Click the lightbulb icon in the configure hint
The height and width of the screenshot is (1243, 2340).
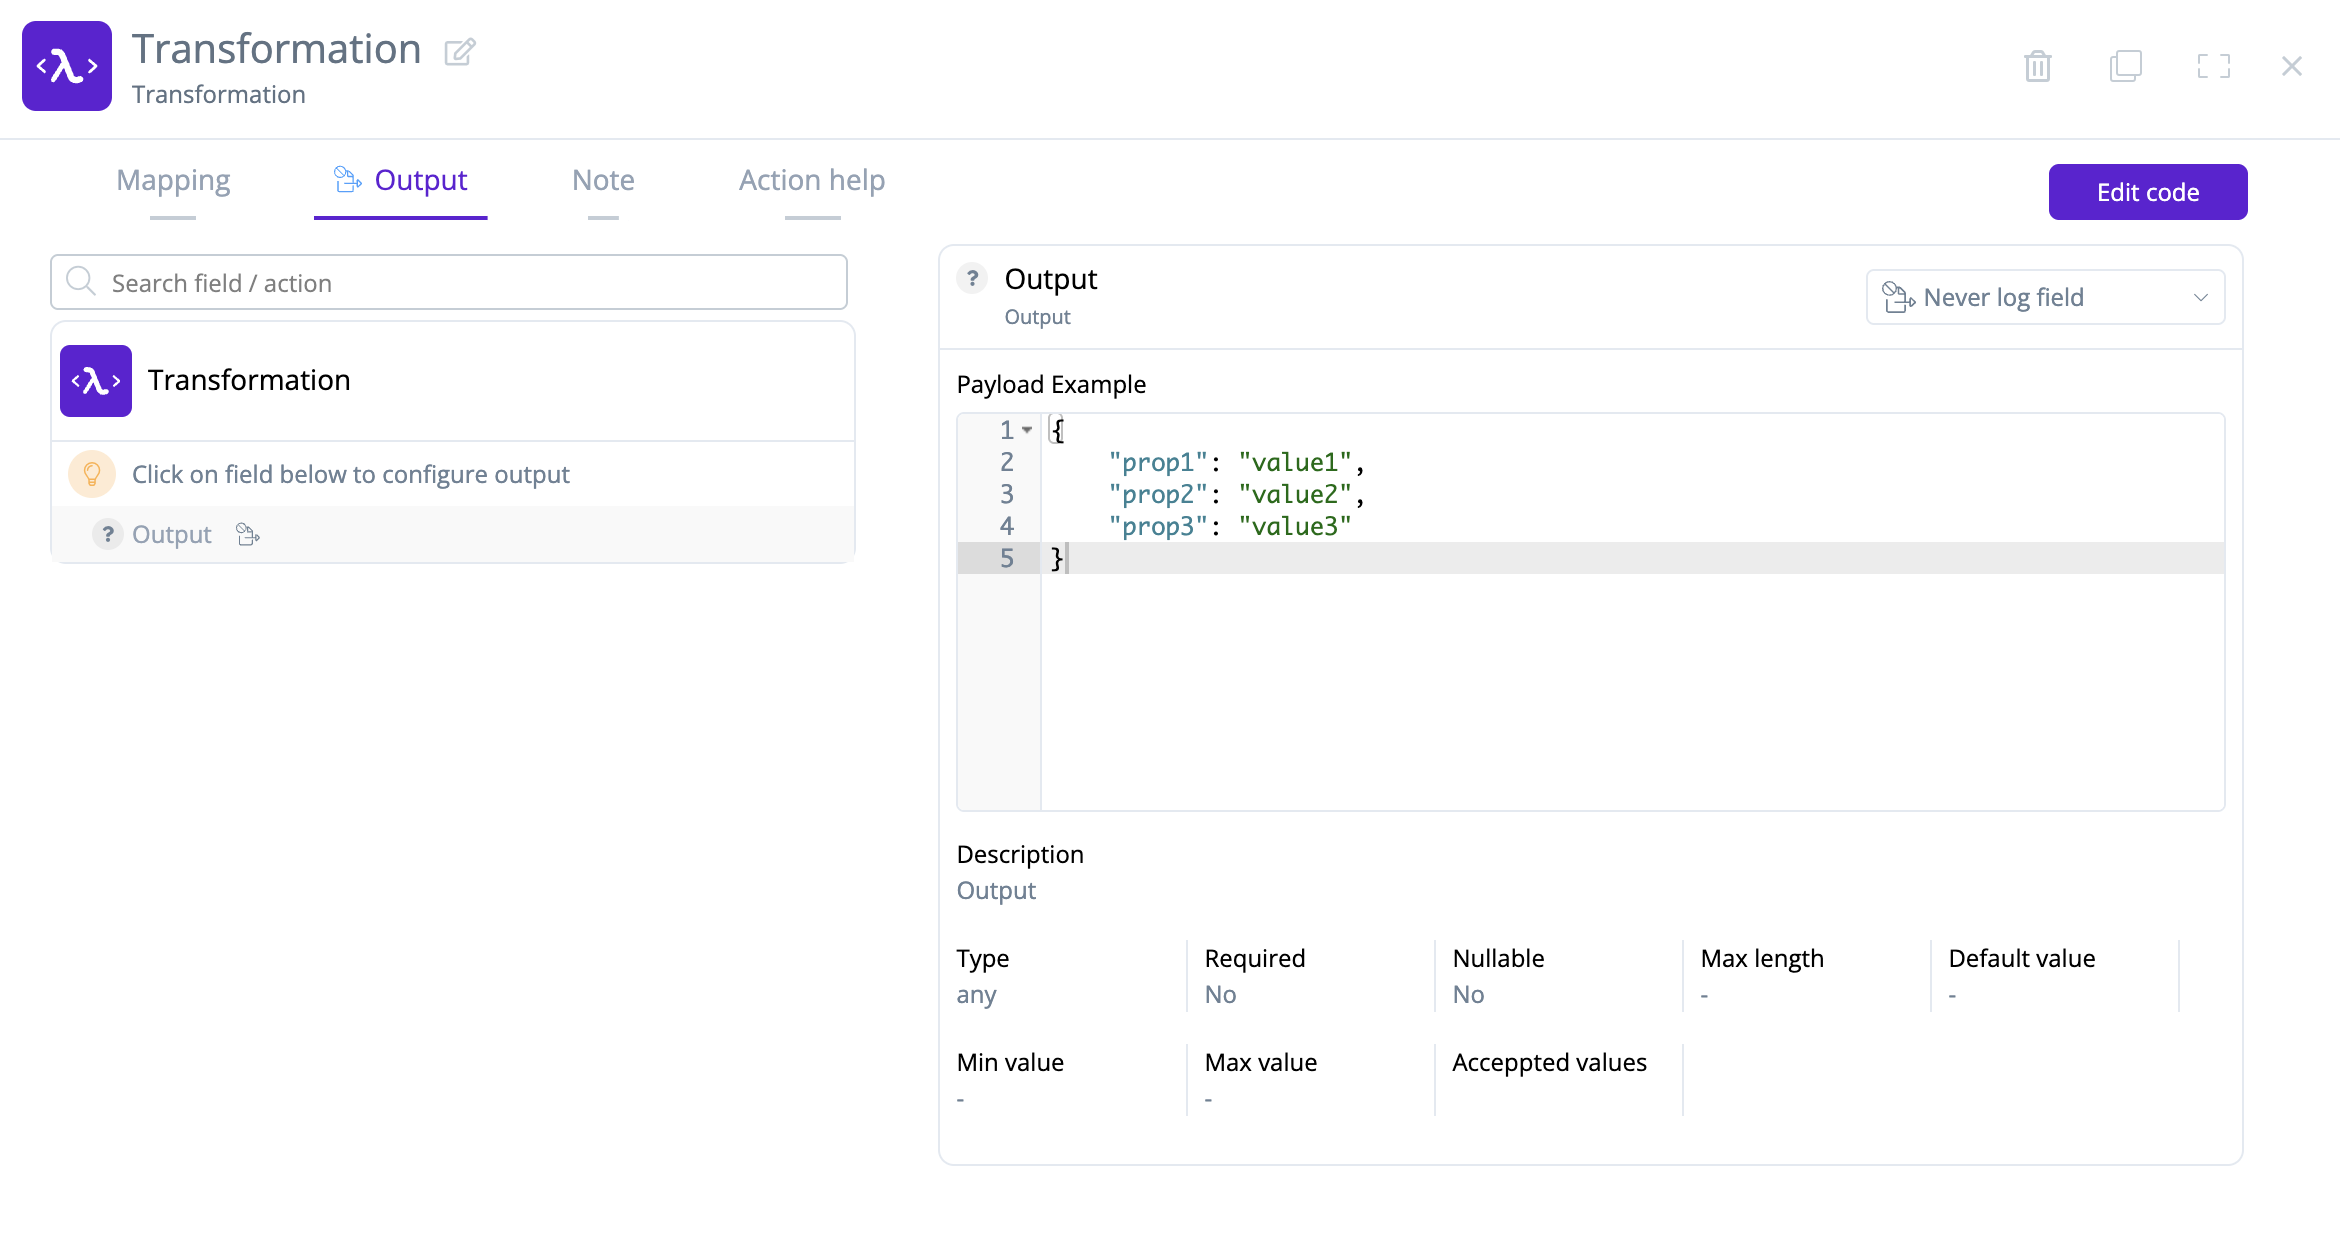point(91,474)
